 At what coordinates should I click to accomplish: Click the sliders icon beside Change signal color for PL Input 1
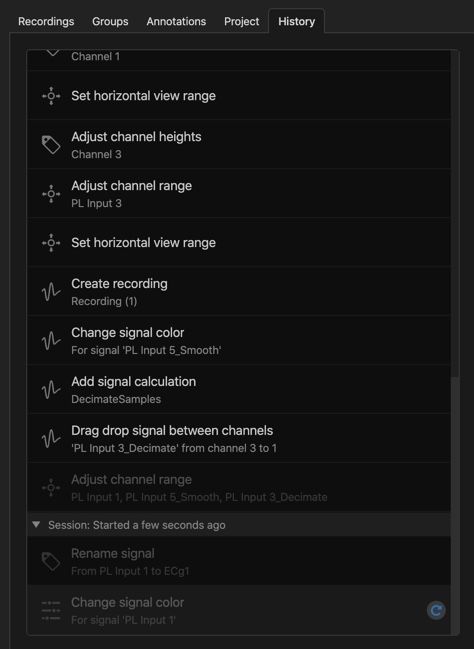(51, 611)
